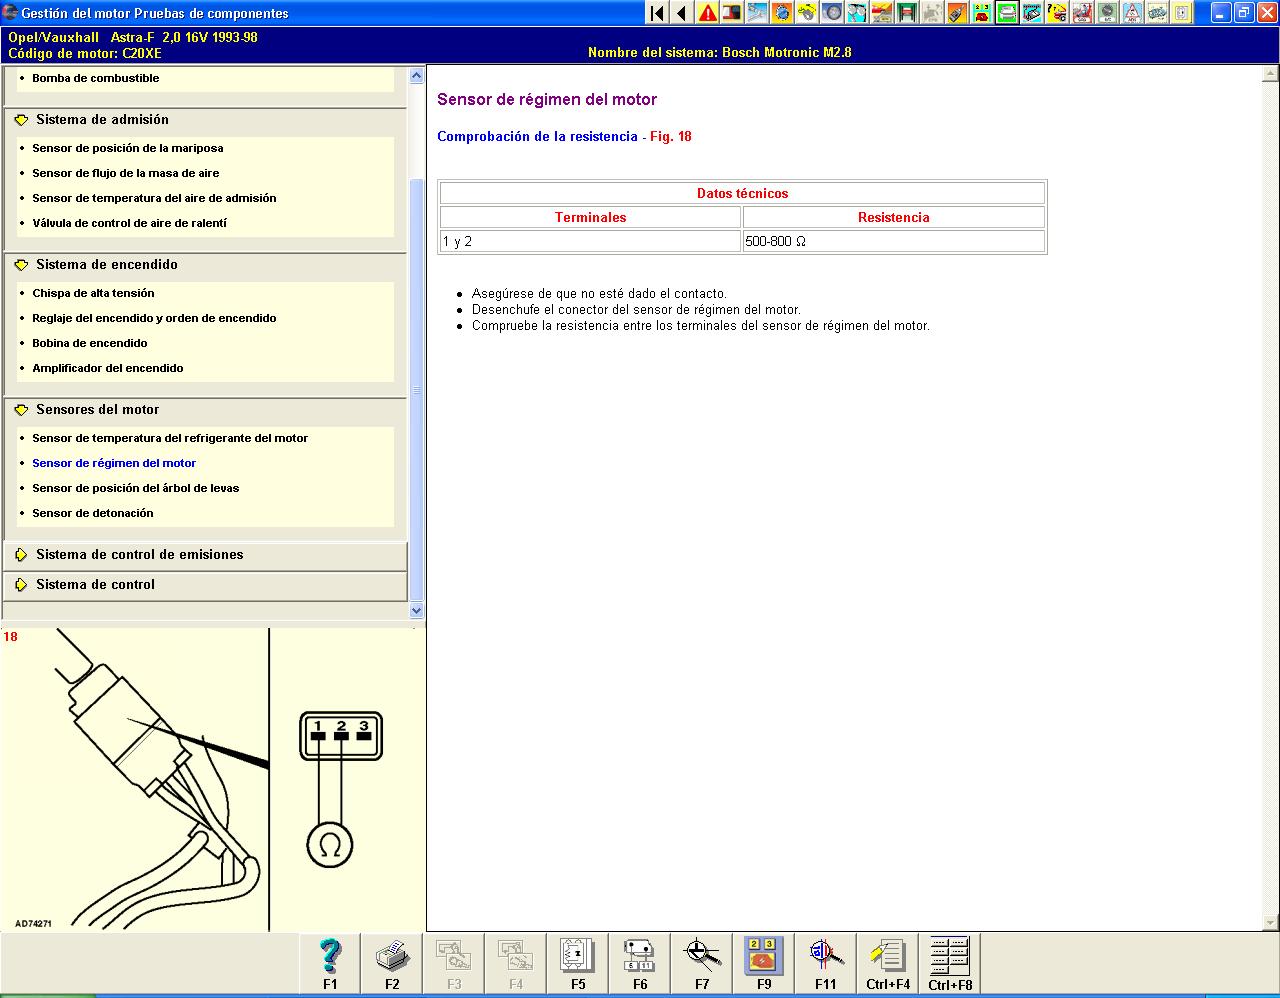
Task: Open the F5 wiring diagram icon
Action: [x=578, y=962]
